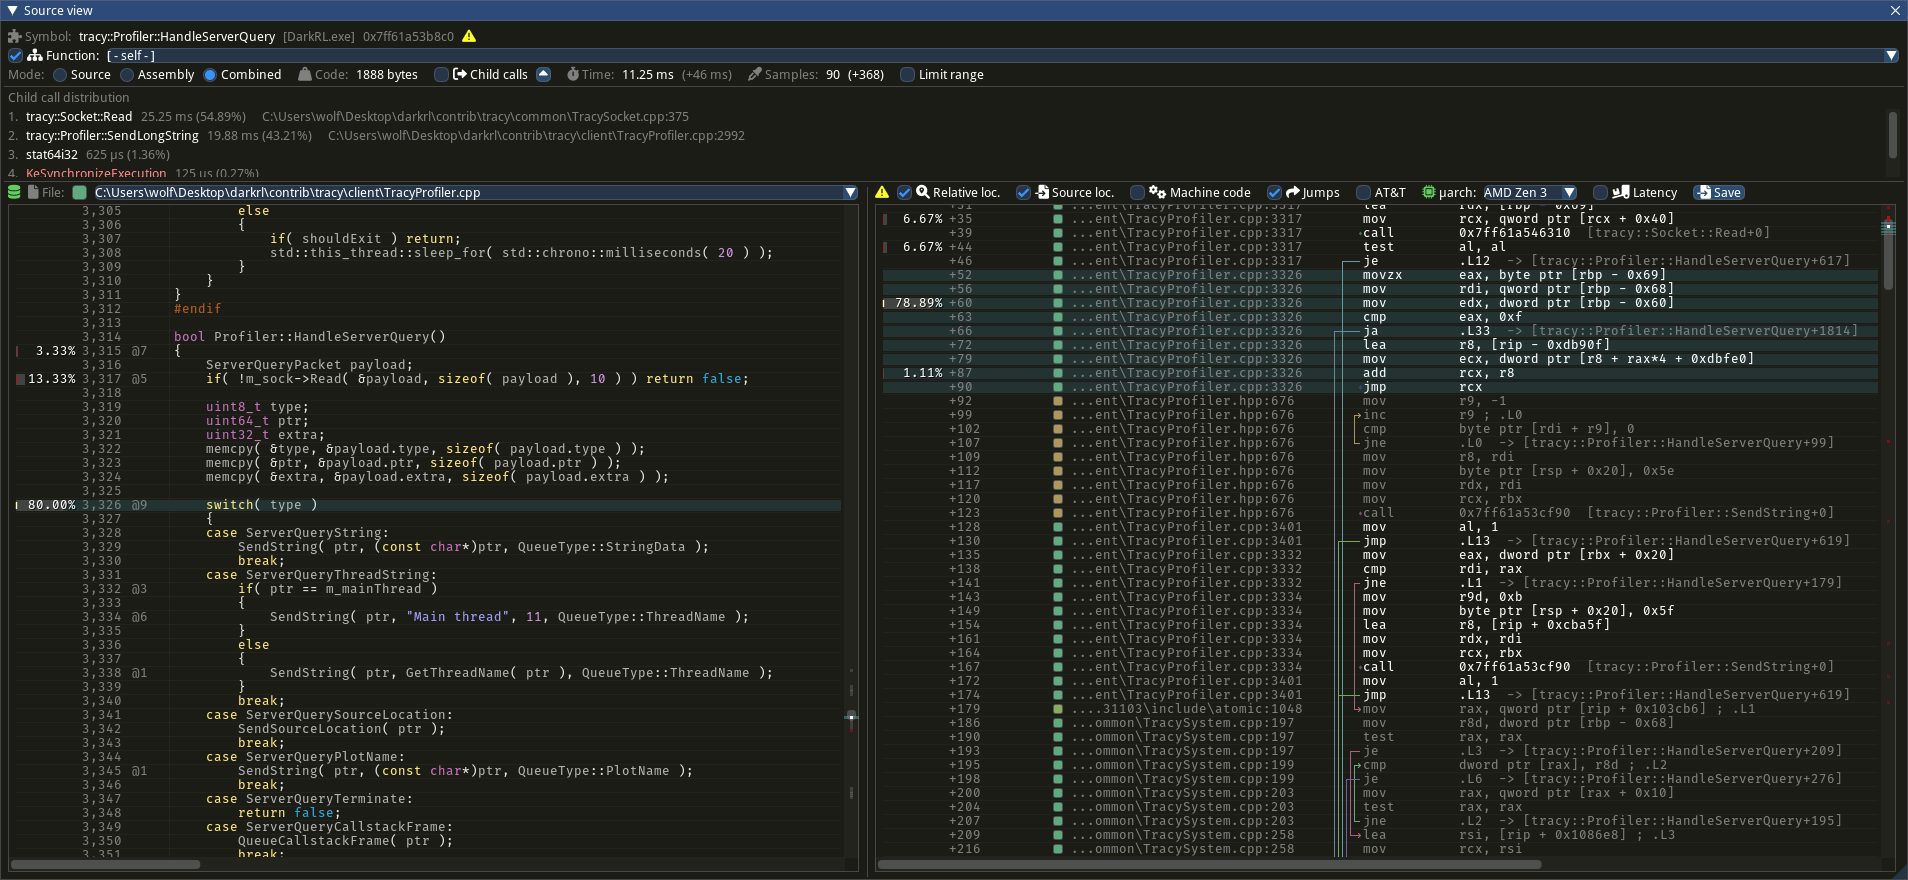The width and height of the screenshot is (1908, 880).
Task: Click the green file color swatch
Action: pyautogui.click(x=80, y=192)
